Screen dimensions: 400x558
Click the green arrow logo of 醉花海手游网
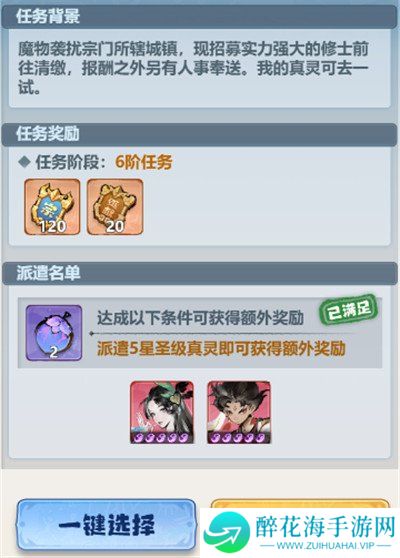point(227,532)
